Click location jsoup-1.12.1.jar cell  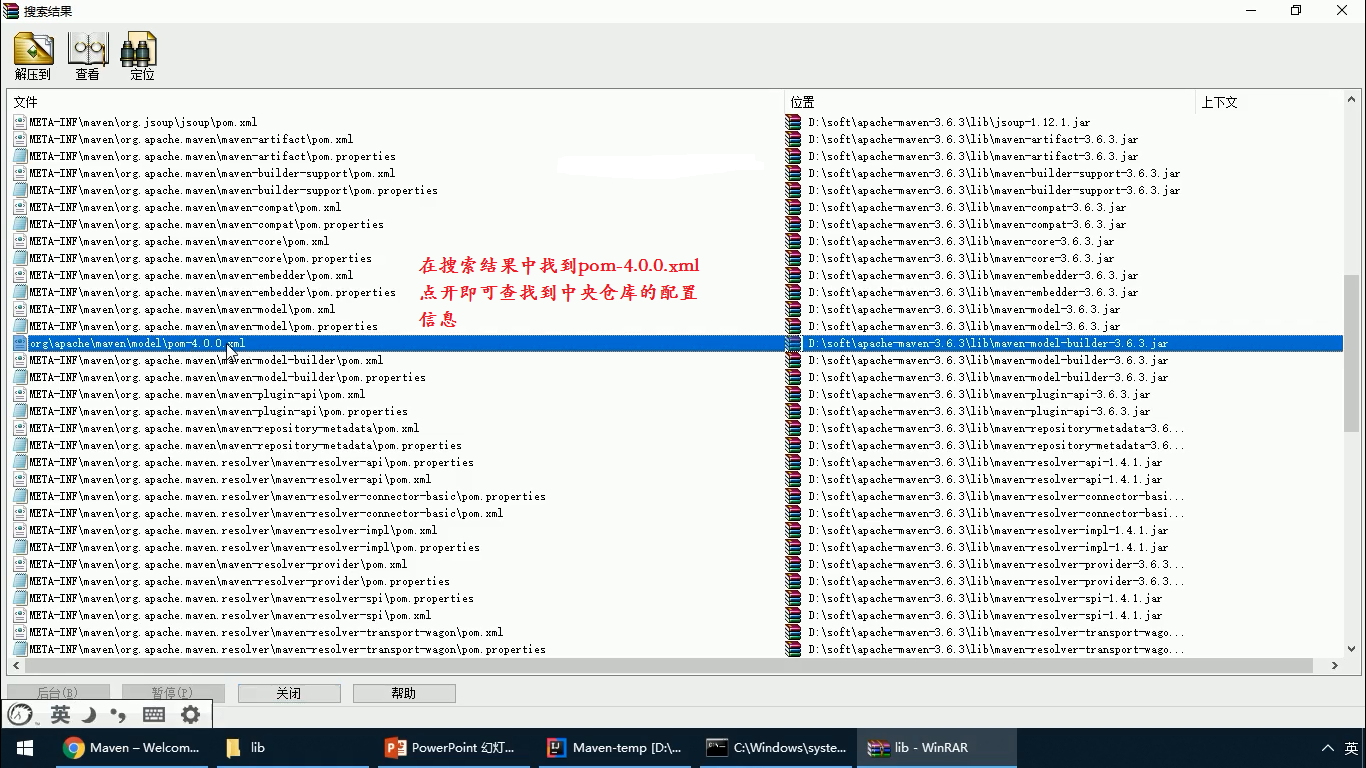pos(949,122)
